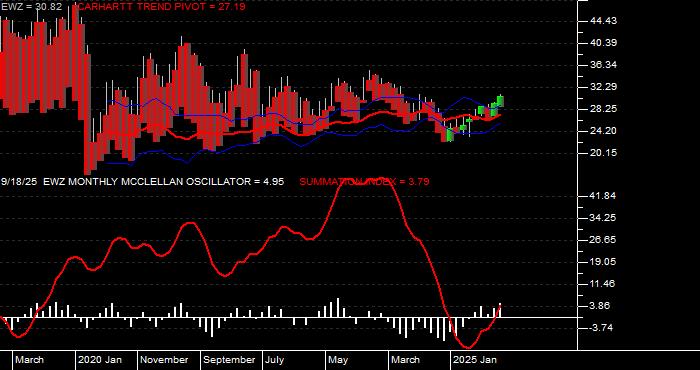Click the 28.25 price axis value

(x=603, y=109)
